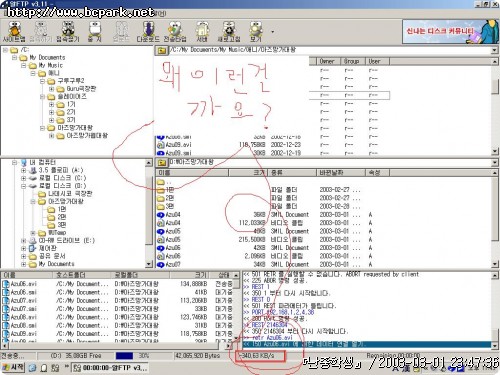Select the transfer type (전송타입) toolbar icon
The width and height of the screenshot is (500, 375).
tap(175, 32)
